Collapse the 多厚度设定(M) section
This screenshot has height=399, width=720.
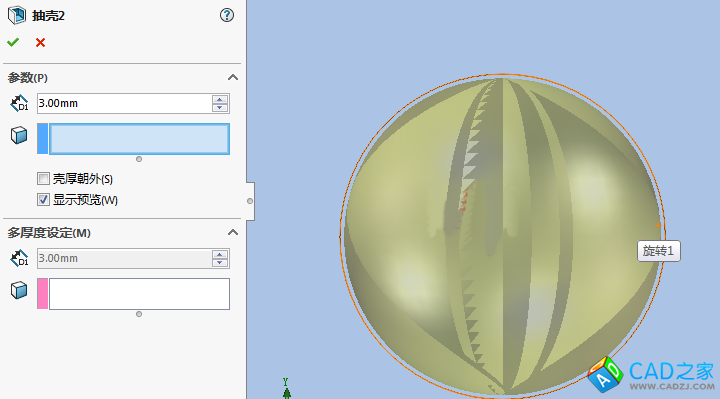[233, 232]
